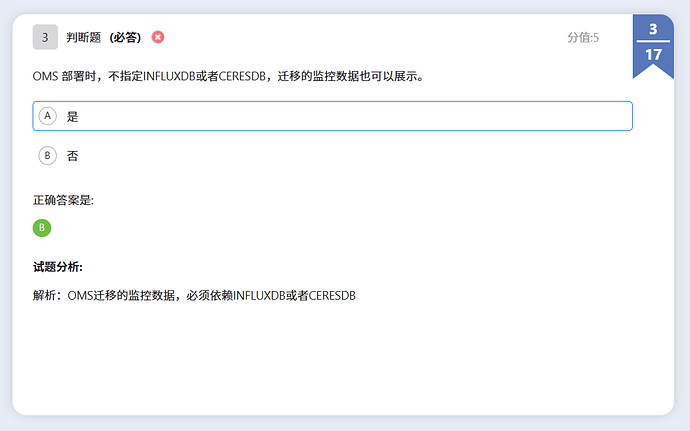
Task: Click the 分值:5 score label
Action: tap(582, 37)
